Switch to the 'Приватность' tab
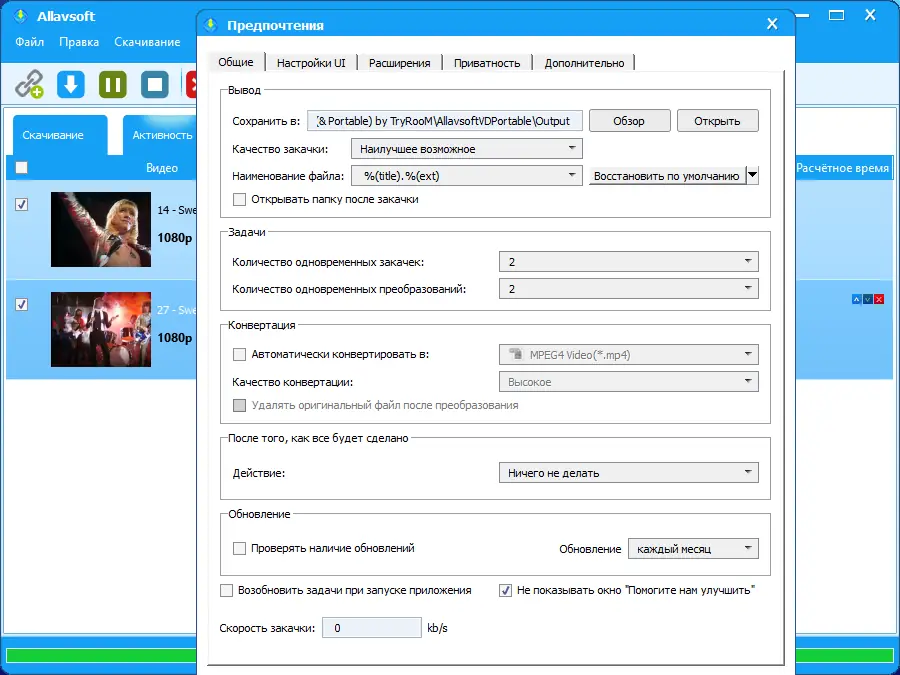The image size is (900, 675). point(487,62)
